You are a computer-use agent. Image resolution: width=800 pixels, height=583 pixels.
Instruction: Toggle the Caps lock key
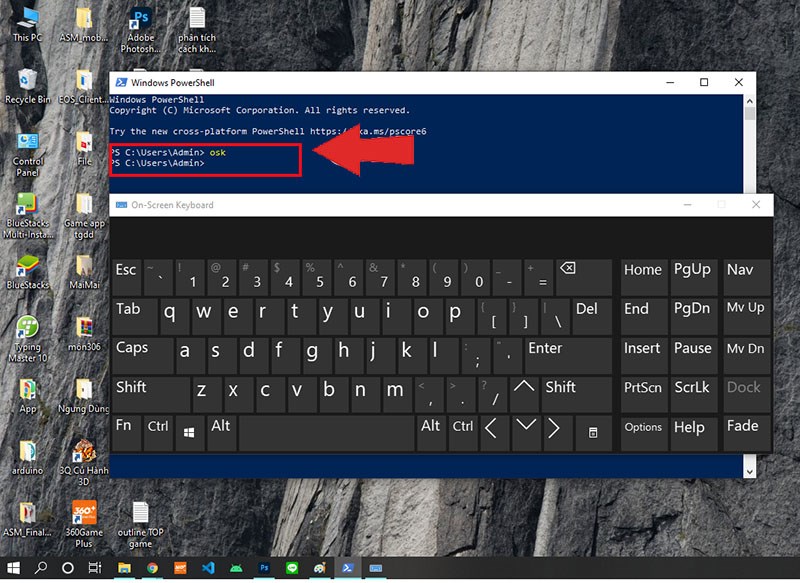pos(142,356)
